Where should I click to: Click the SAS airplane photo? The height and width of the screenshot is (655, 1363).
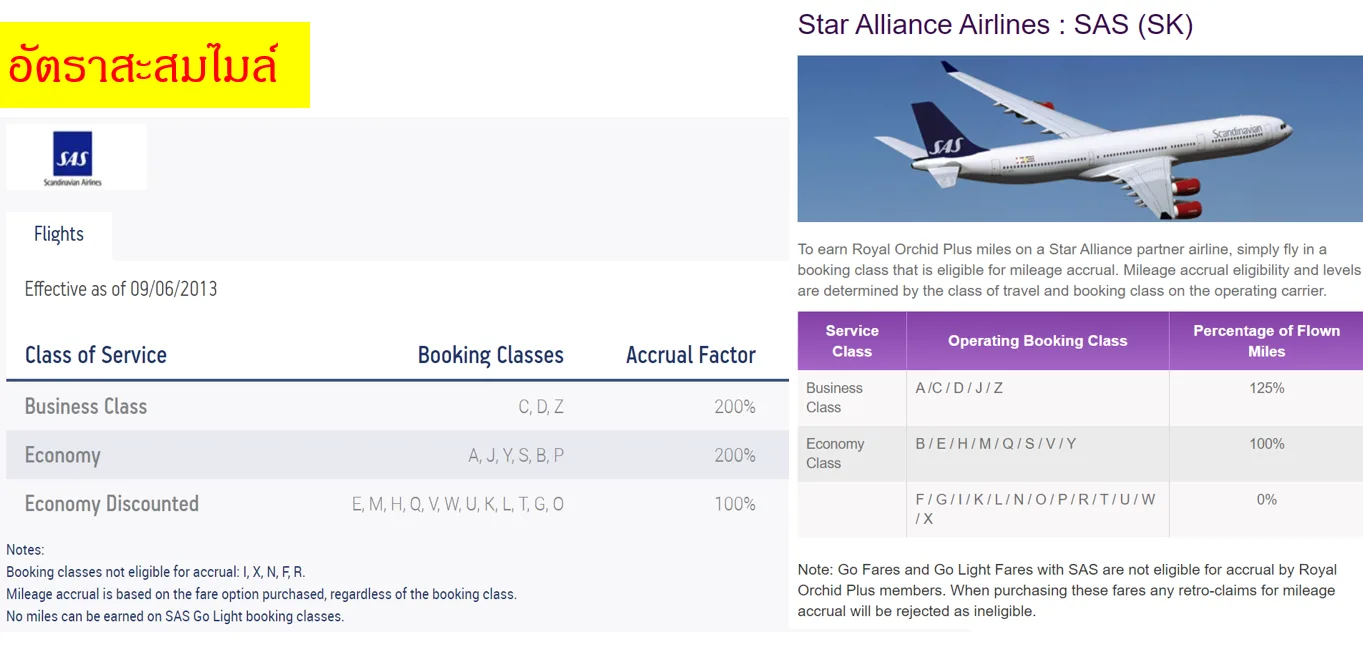(x=1079, y=139)
